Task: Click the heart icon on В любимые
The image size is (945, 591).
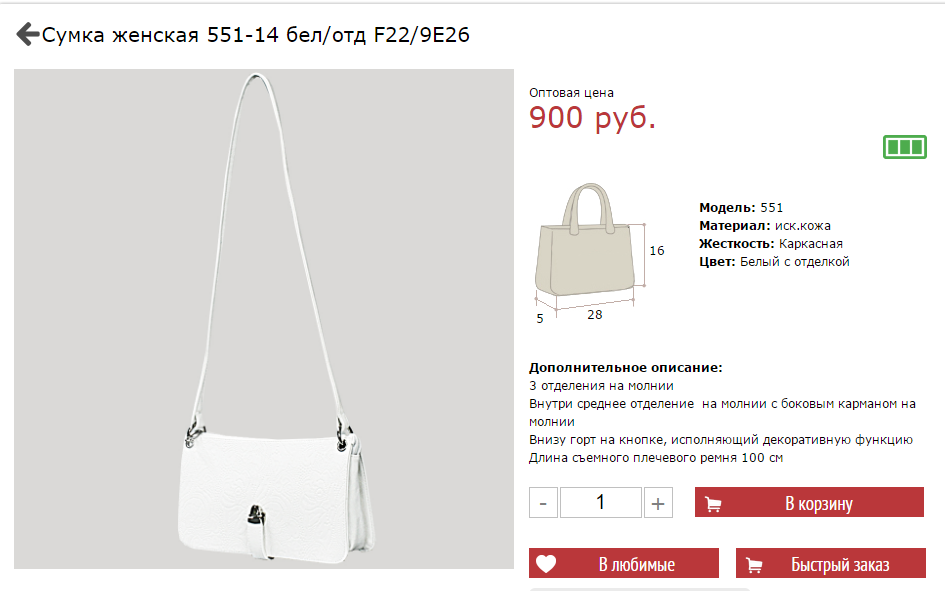Action: click(546, 564)
